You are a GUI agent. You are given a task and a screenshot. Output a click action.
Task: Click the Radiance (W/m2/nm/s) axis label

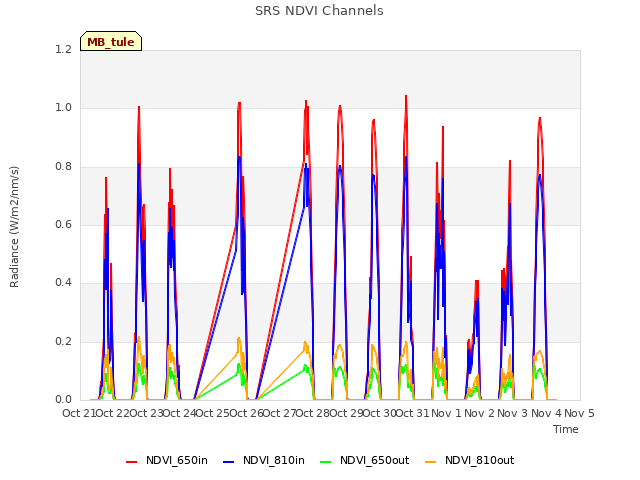tap(14, 227)
